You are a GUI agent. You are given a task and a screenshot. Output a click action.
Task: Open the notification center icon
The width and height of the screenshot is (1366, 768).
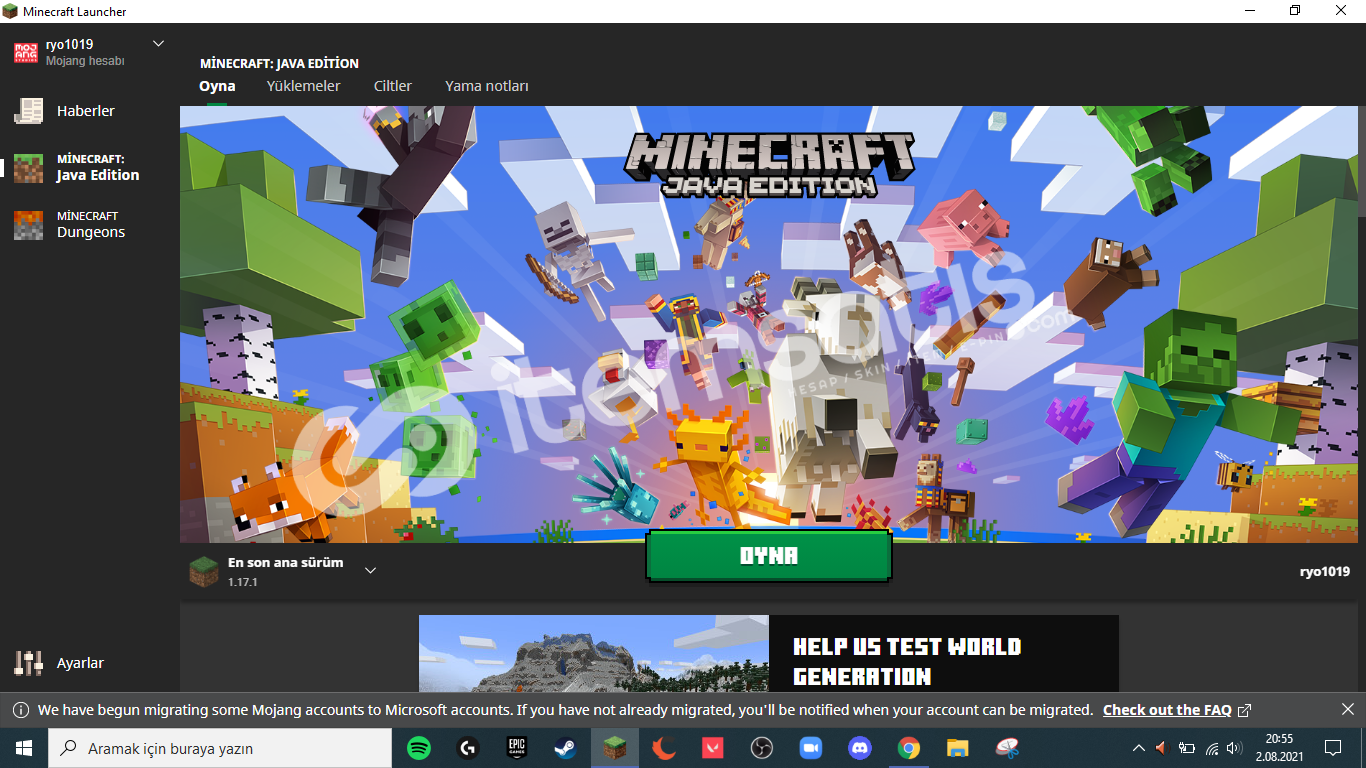click(1332, 748)
